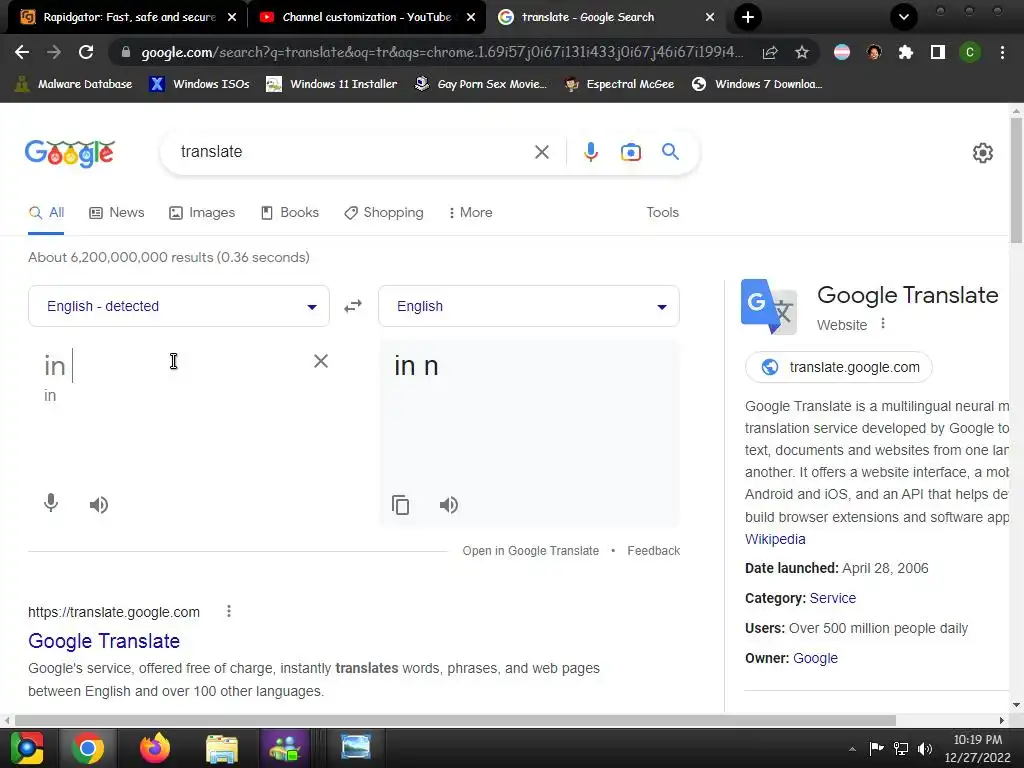The image size is (1024, 768).
Task: Click into the Google search text field
Action: coord(353,152)
